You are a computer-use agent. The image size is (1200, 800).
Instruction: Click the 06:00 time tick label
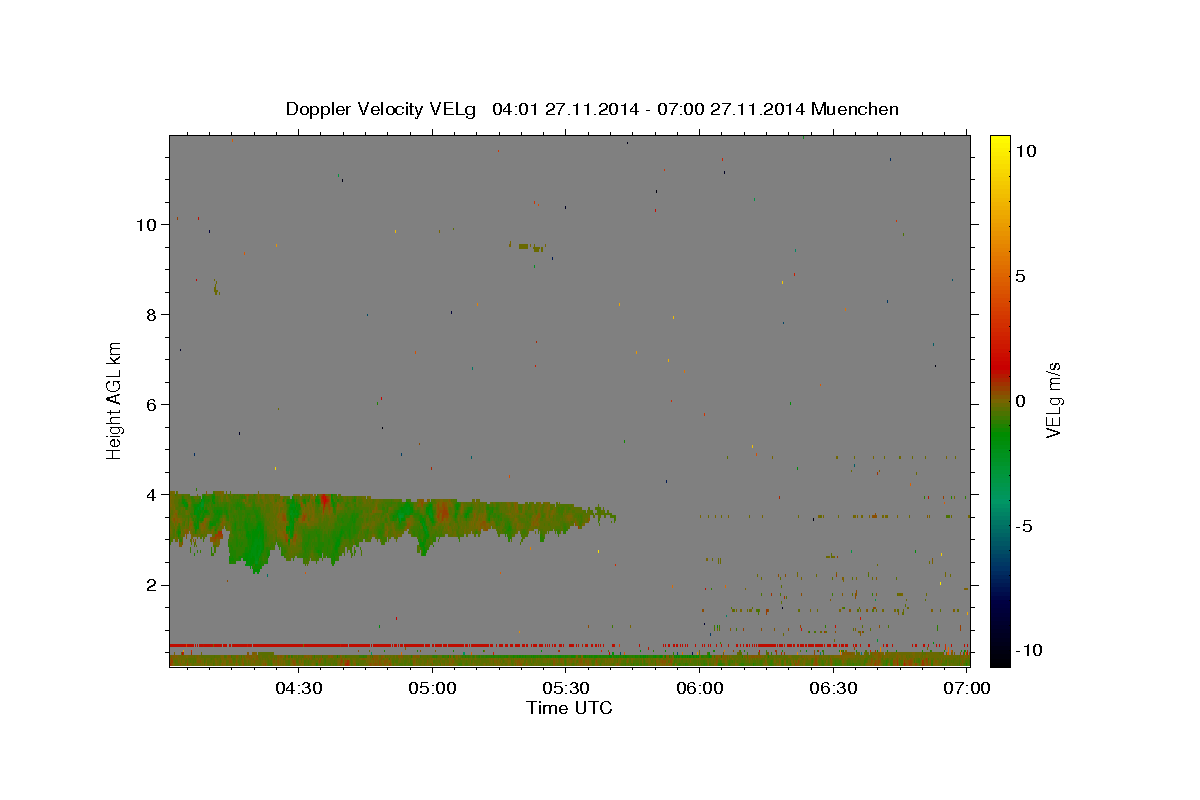click(700, 689)
